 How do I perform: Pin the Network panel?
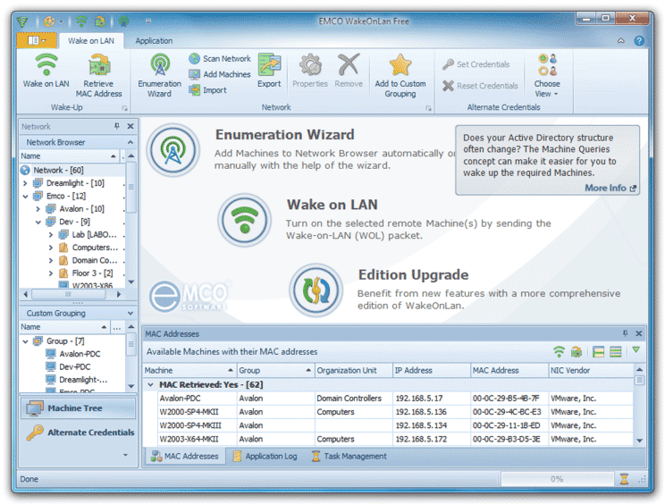pos(117,126)
